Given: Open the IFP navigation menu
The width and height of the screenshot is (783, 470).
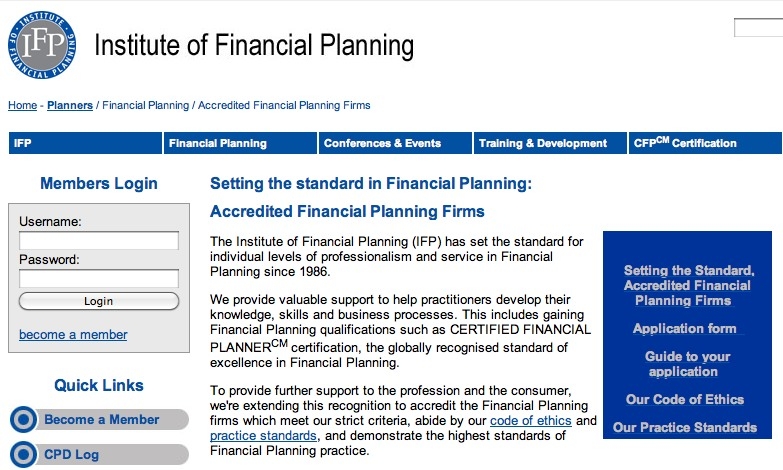Looking at the screenshot, I should pyautogui.click(x=85, y=143).
